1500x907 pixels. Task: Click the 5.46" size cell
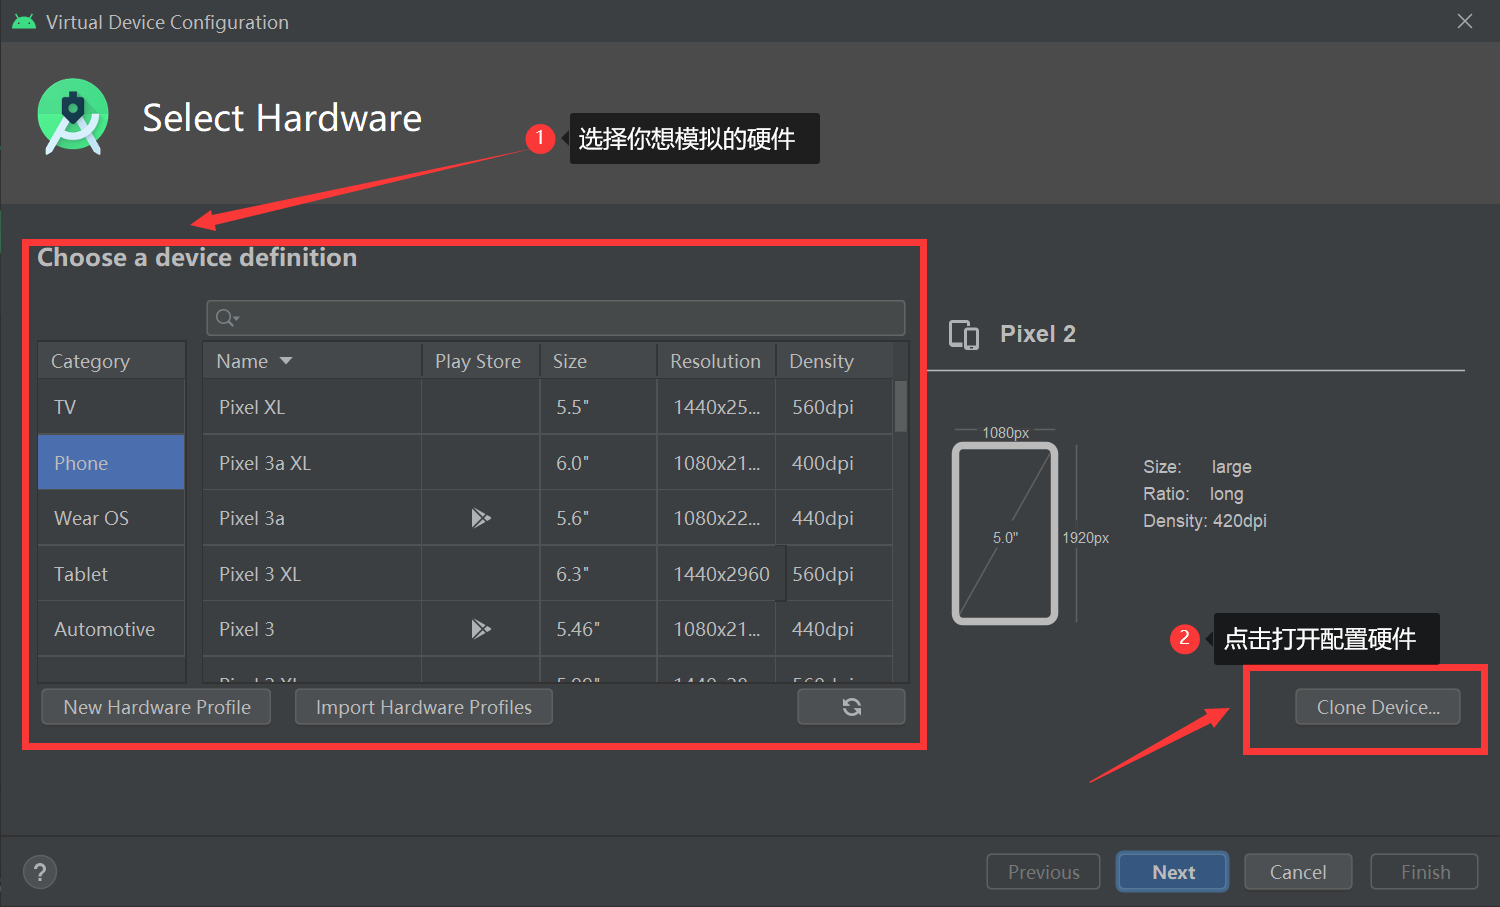(x=598, y=629)
